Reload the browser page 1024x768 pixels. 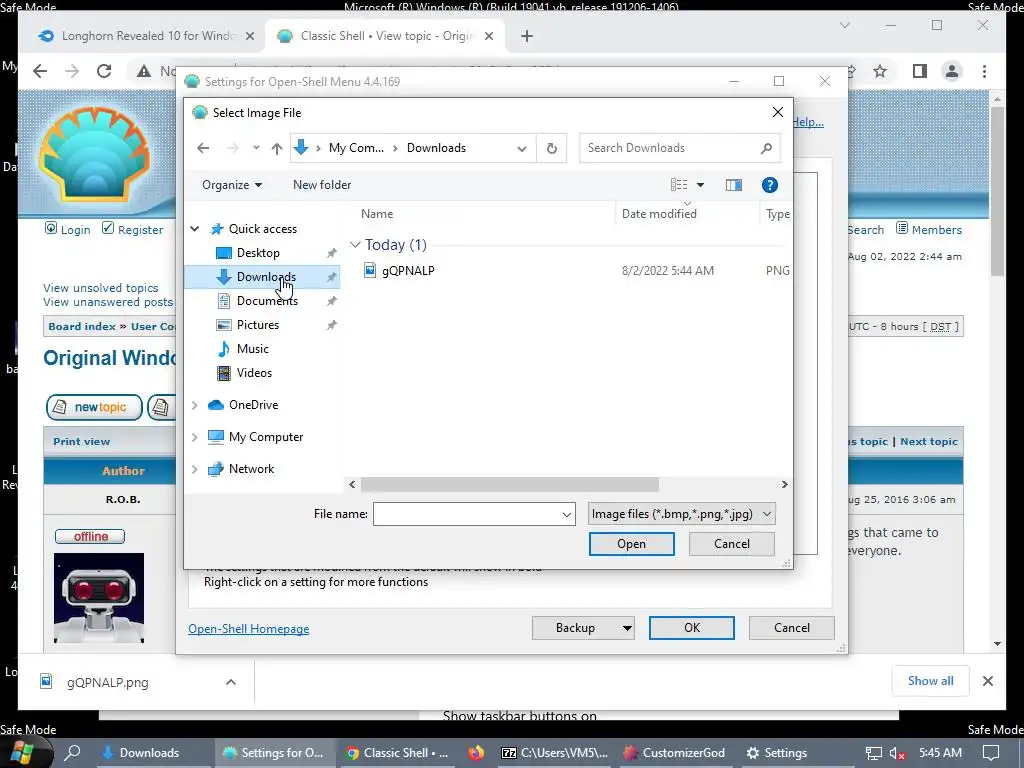click(104, 71)
